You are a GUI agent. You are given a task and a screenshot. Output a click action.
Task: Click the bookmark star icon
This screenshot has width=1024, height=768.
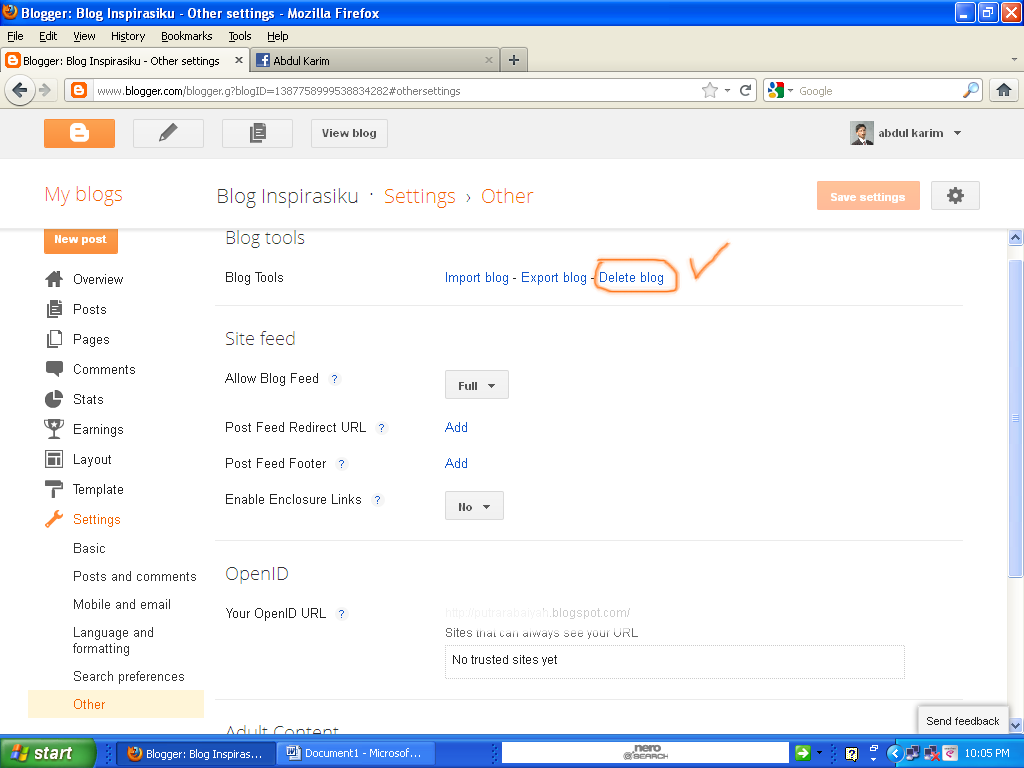click(710, 90)
